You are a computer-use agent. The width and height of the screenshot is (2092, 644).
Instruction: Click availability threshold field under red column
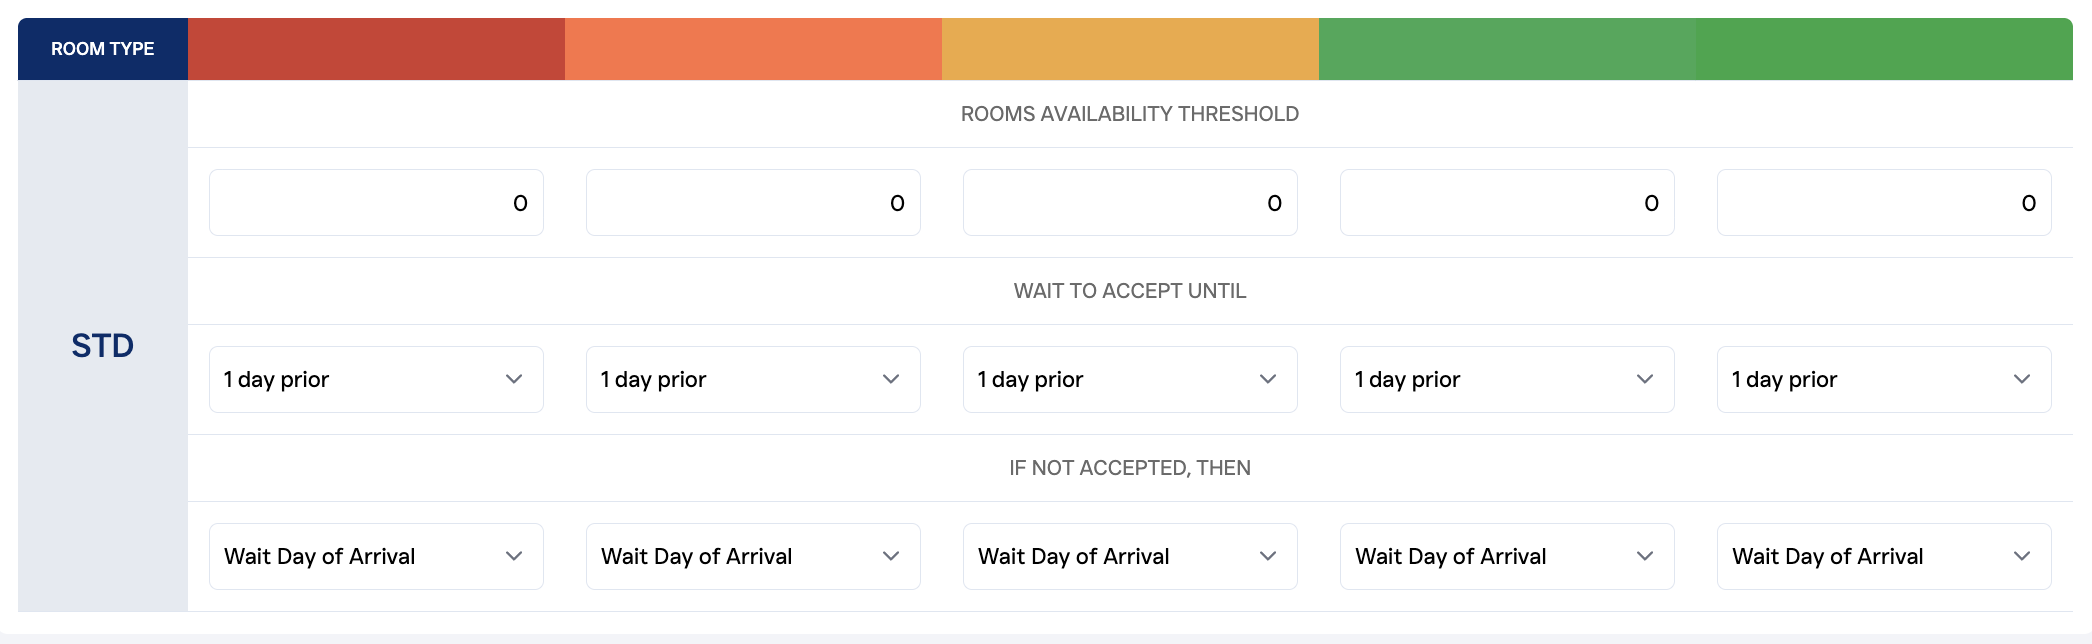[376, 203]
